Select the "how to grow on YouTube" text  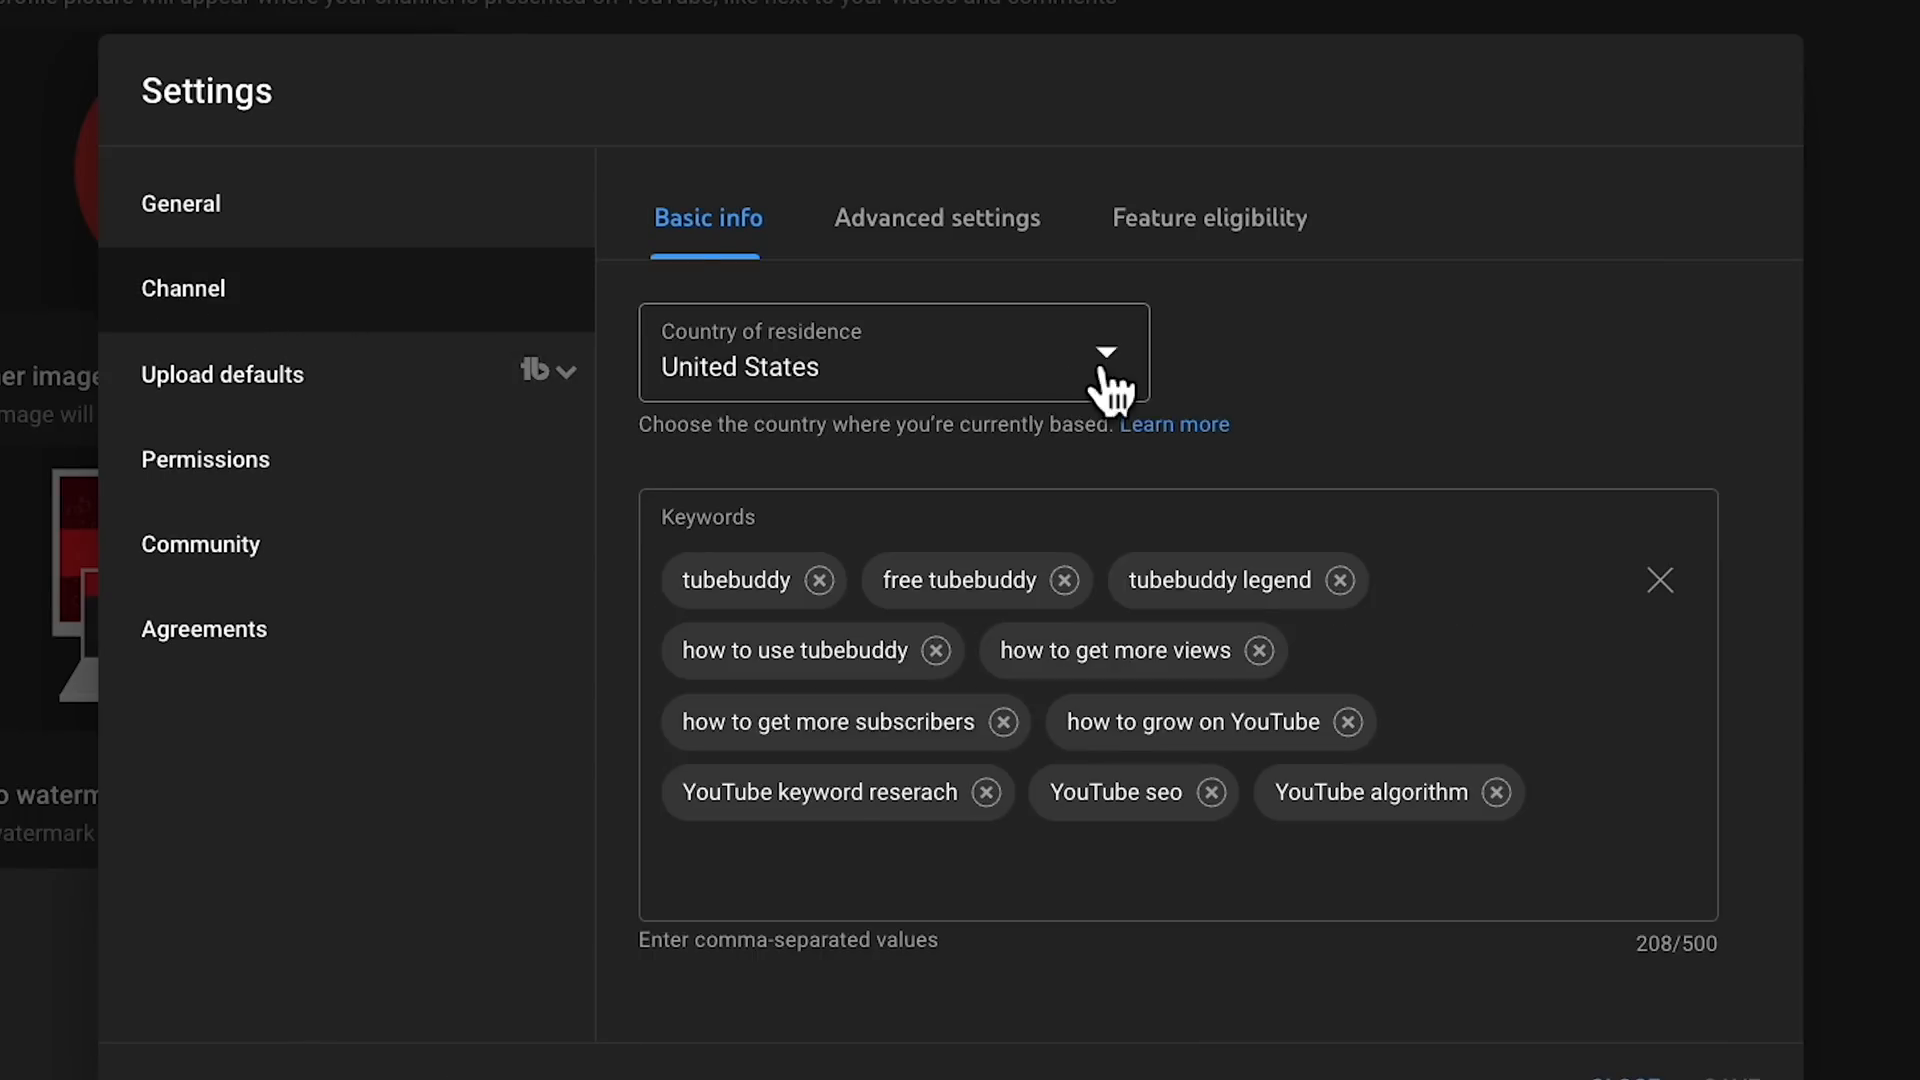coord(1193,722)
